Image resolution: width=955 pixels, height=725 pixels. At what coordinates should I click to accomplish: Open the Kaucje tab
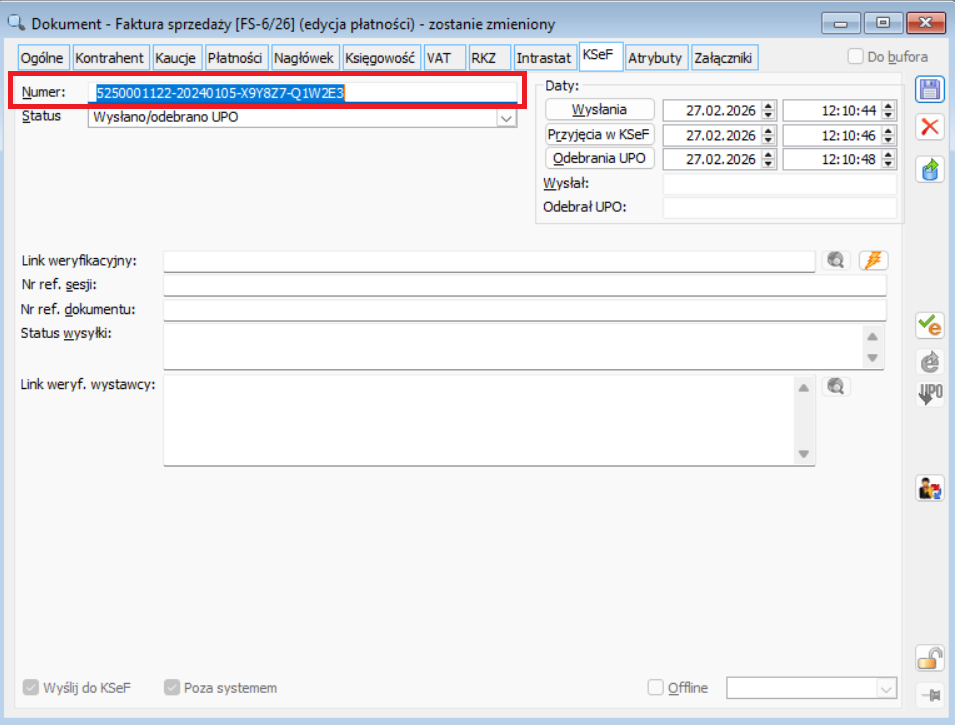[x=176, y=58]
